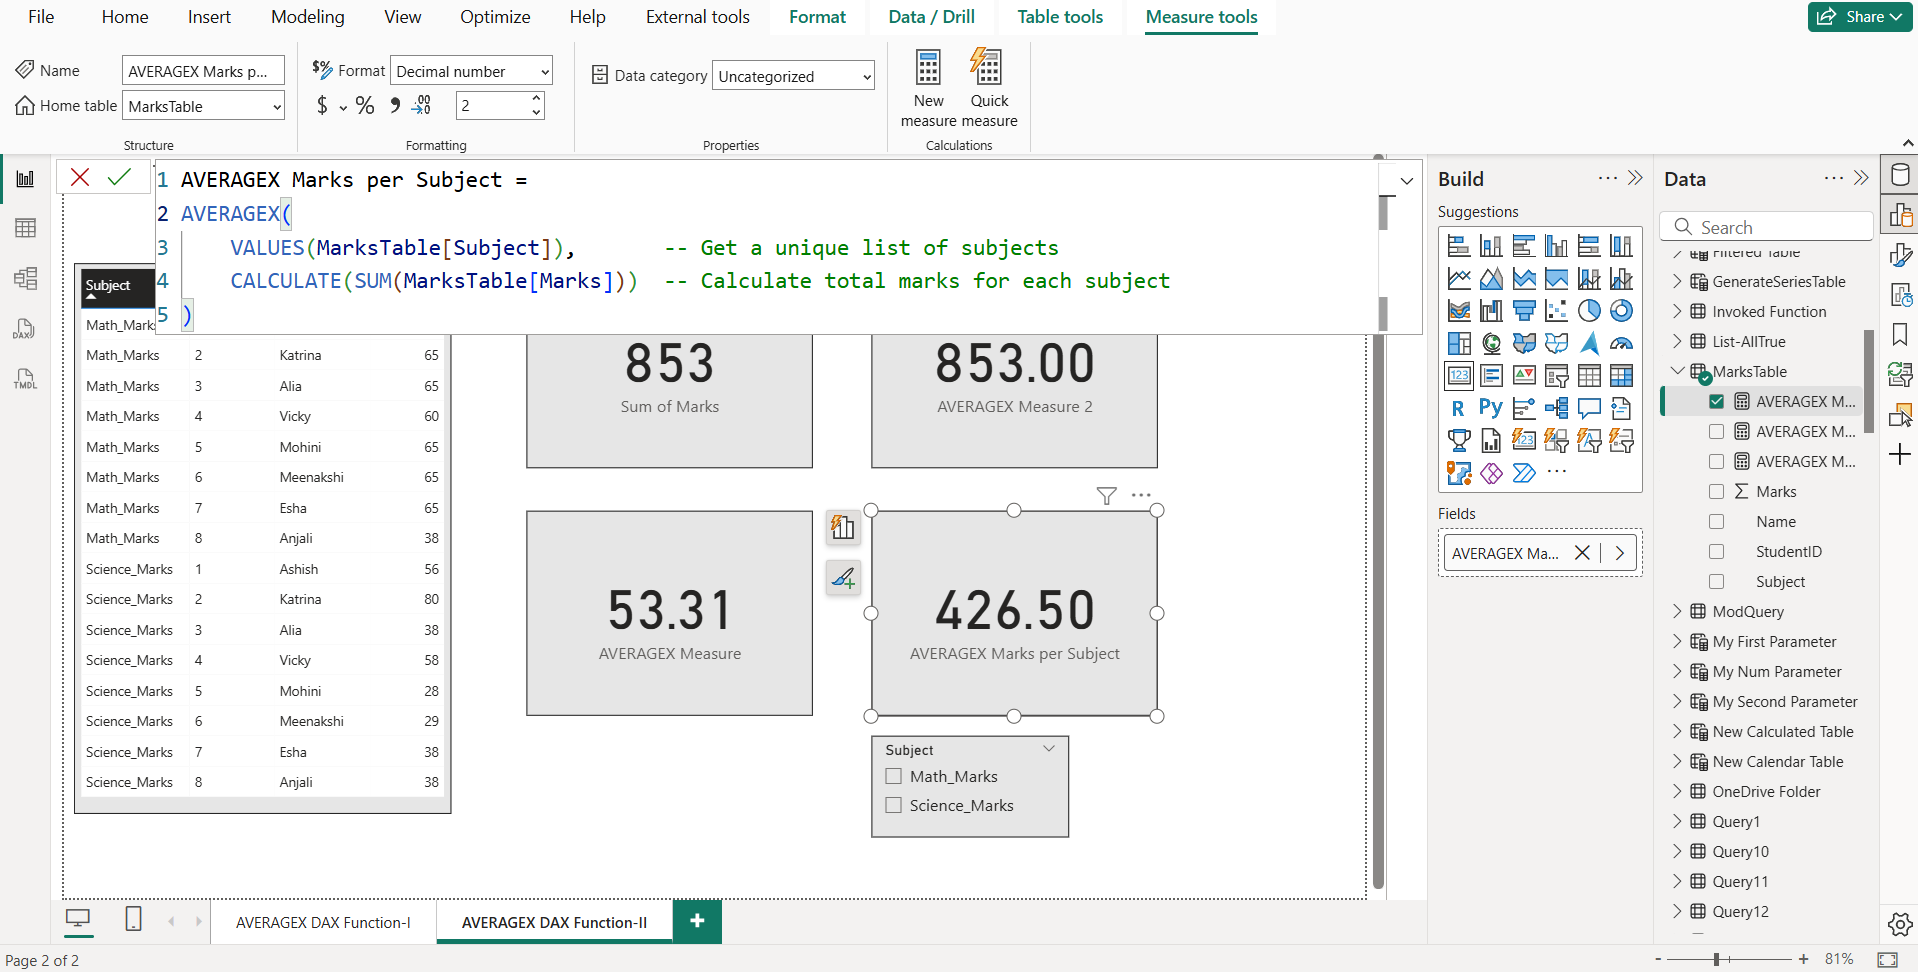Open the Table view in left sidebar
Image resolution: width=1918 pixels, height=972 pixels.
(25, 228)
